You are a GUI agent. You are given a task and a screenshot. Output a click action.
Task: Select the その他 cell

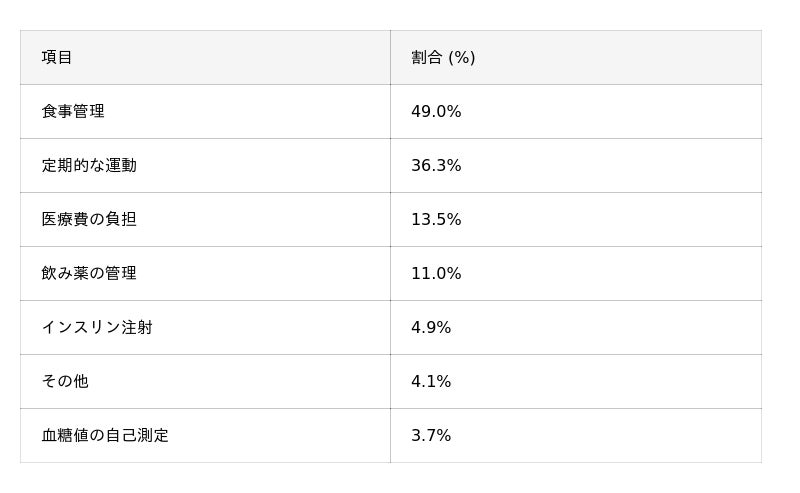(x=65, y=382)
